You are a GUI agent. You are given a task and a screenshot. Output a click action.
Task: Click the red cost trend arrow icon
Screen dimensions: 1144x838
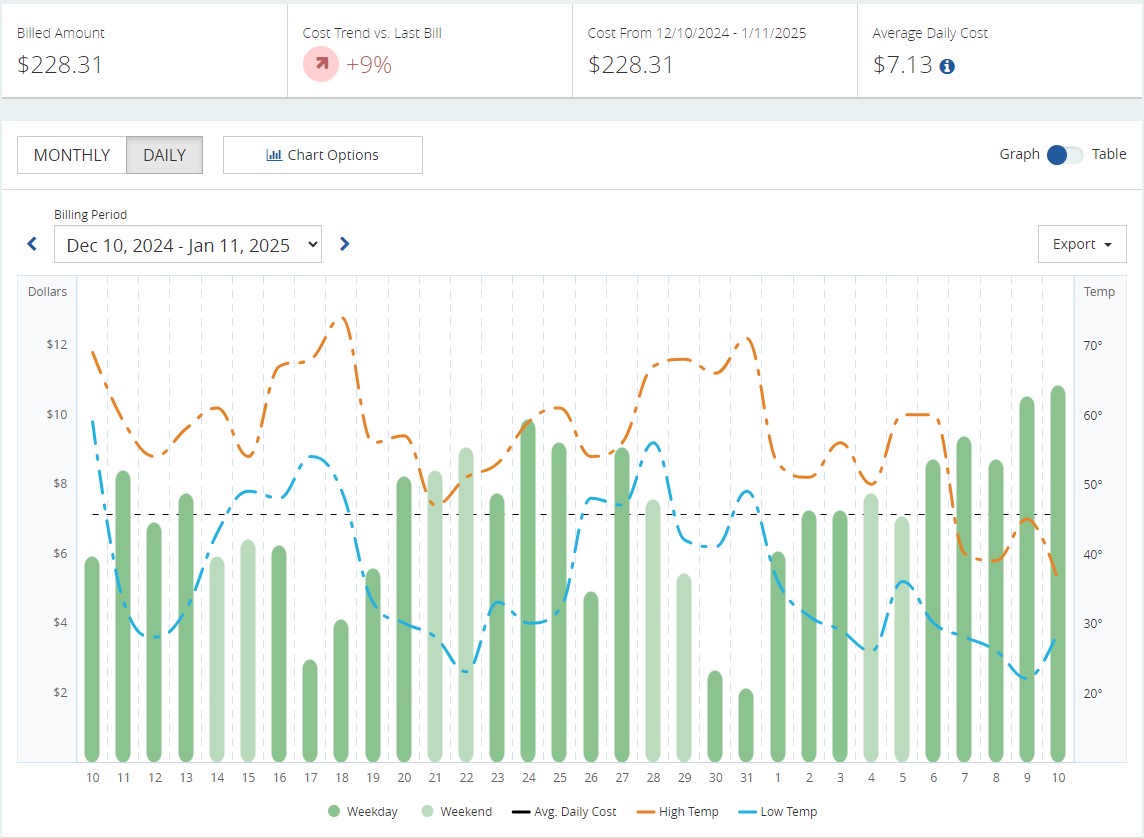click(x=321, y=65)
